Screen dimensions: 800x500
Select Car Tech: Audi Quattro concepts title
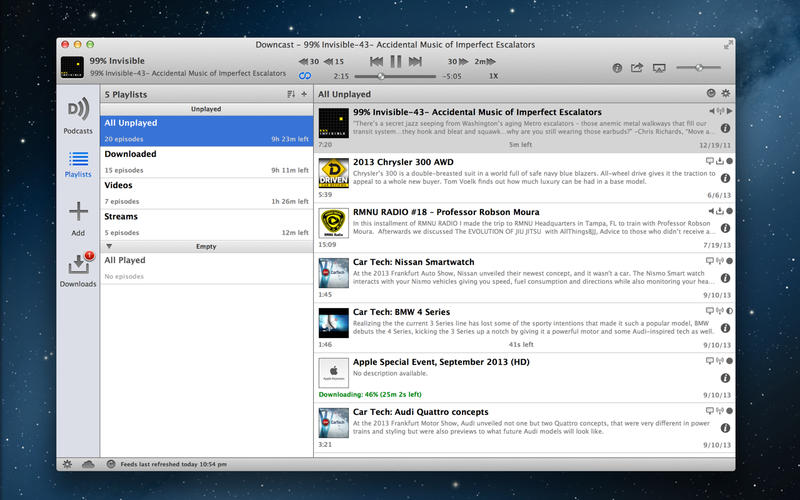[420, 412]
